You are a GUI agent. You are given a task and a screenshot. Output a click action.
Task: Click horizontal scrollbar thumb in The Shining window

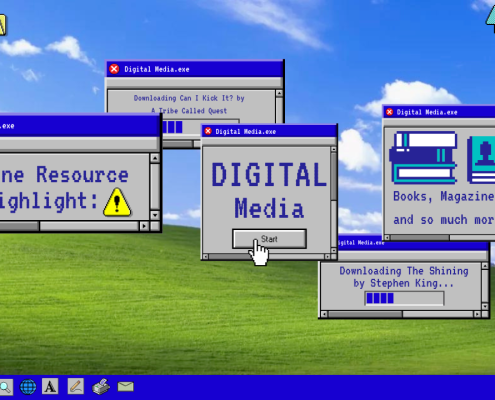pos(366,314)
